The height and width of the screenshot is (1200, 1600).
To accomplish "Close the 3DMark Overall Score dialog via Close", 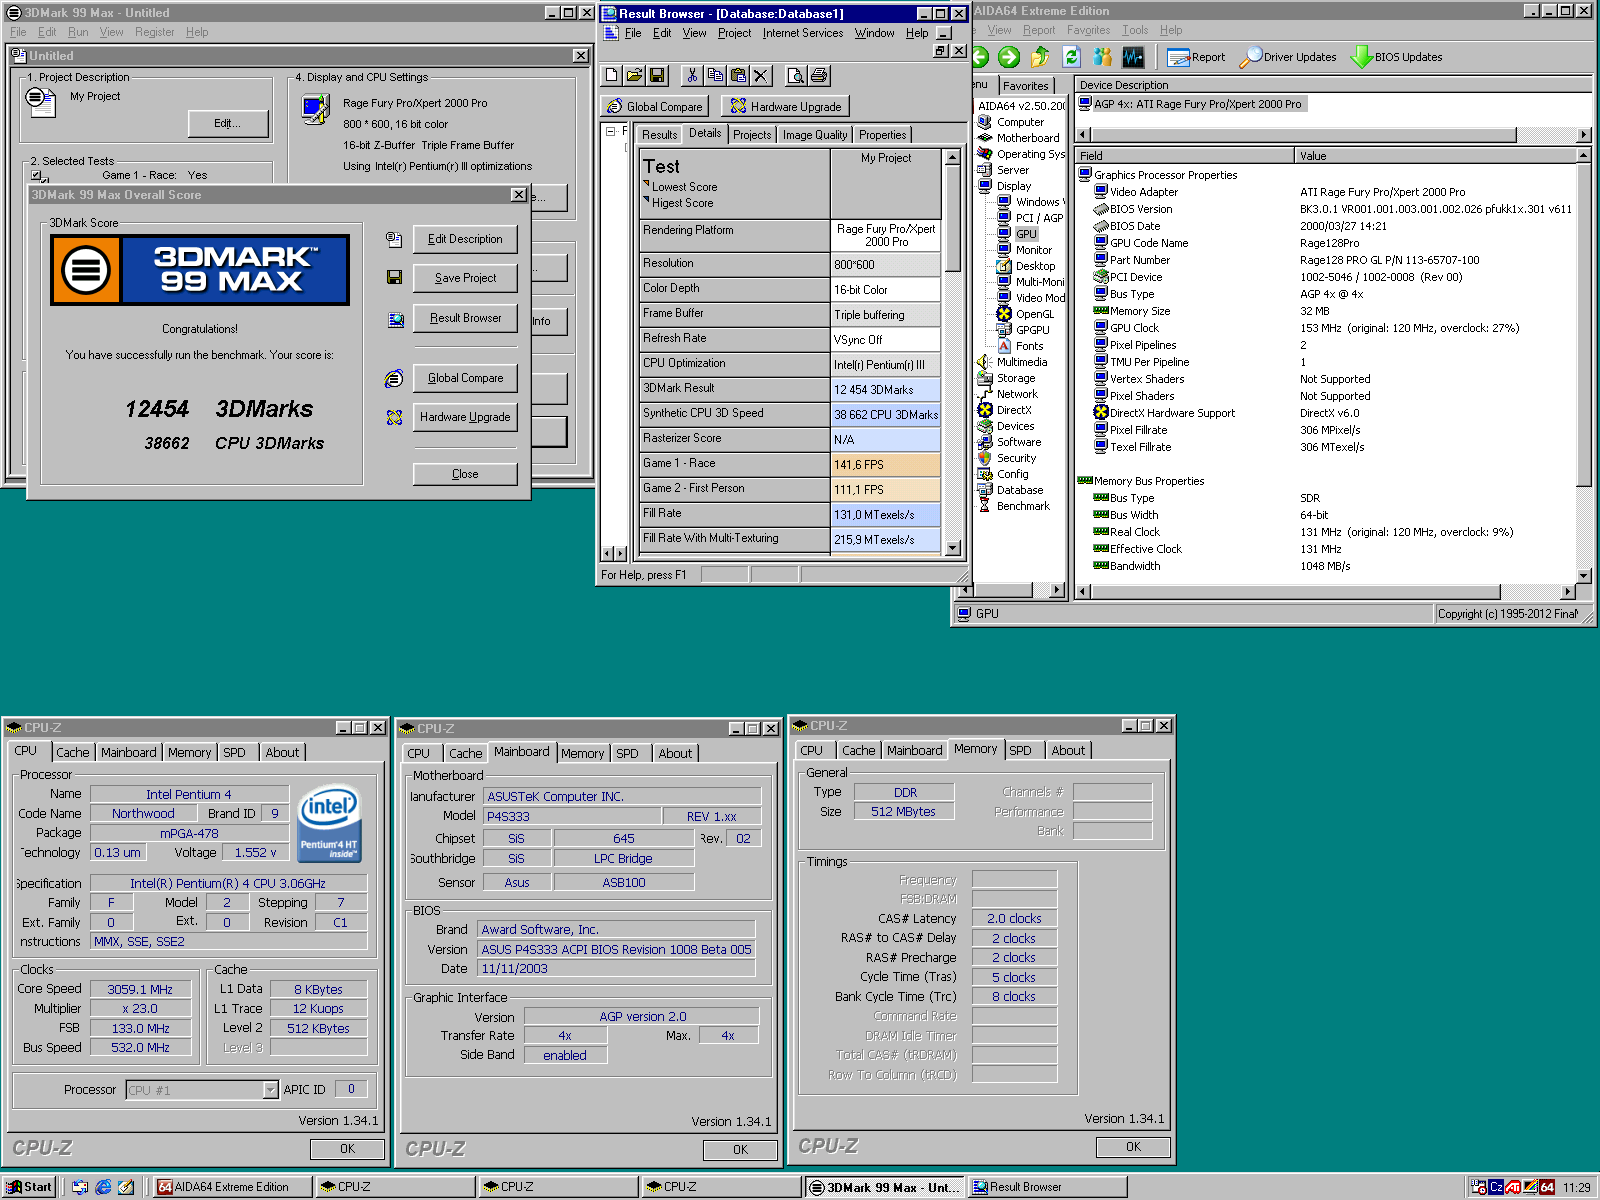I will tap(465, 474).
